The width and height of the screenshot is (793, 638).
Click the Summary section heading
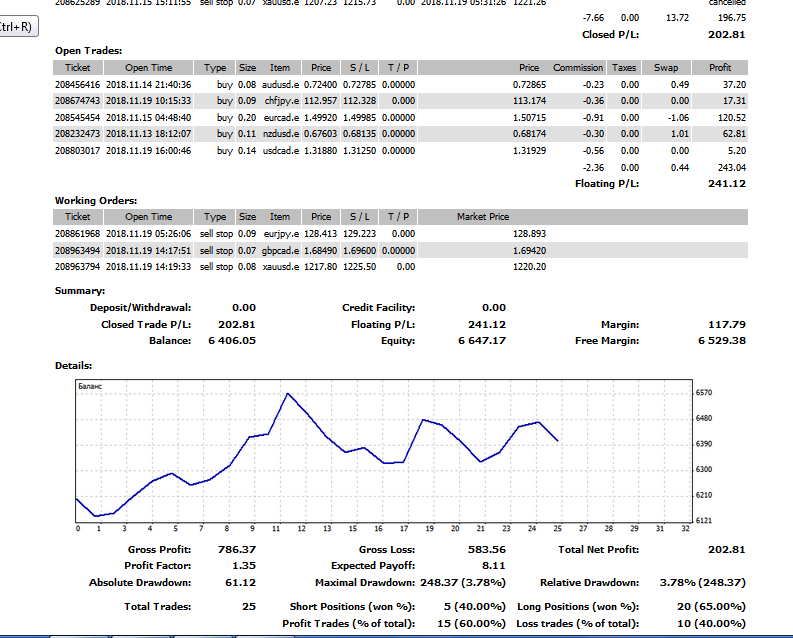80,291
